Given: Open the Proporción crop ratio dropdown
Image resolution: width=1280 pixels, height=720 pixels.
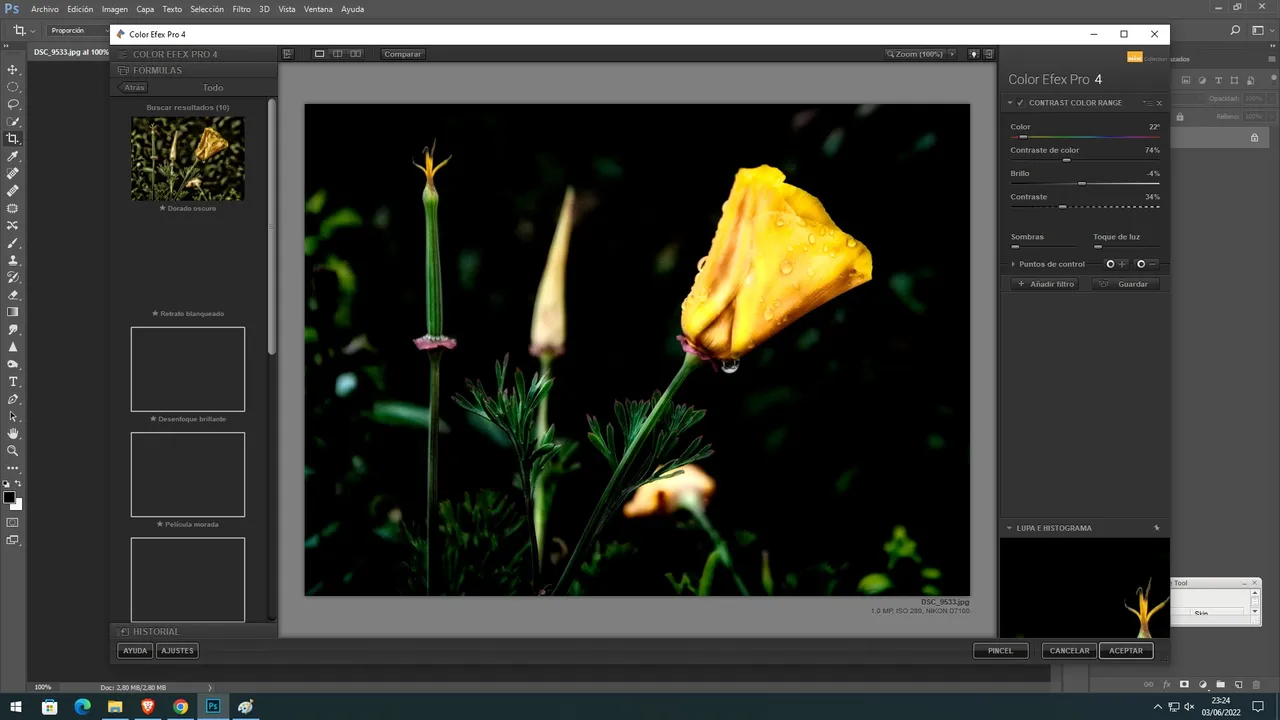Looking at the screenshot, I should click(x=80, y=31).
